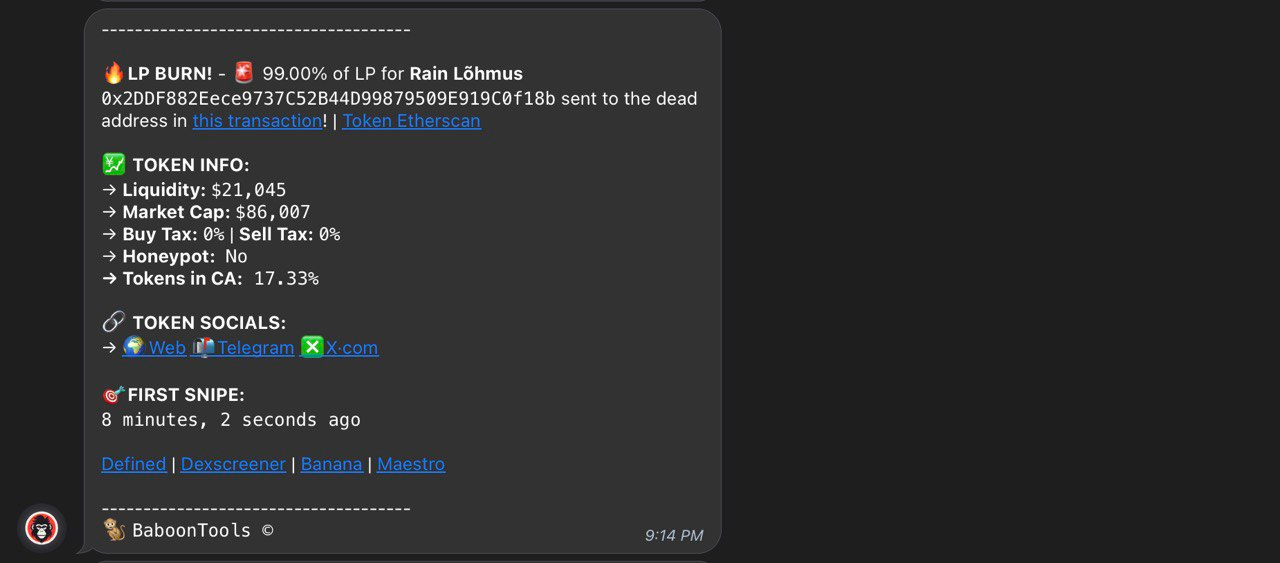The image size is (1280, 563).
Task: Click the monkey emoji beside BaboonTools
Action: click(114, 530)
